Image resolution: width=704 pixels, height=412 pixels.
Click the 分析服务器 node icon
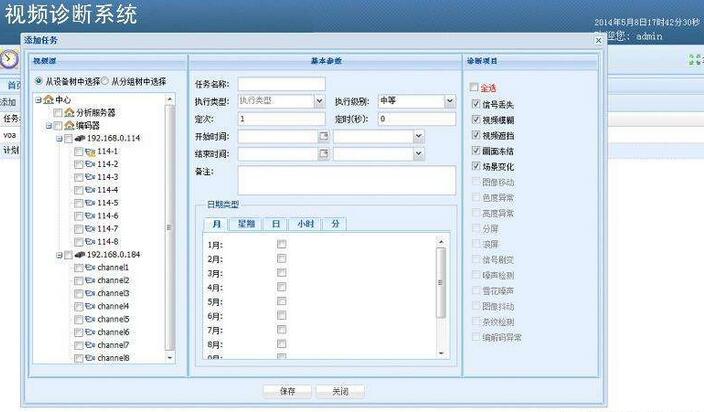click(69, 113)
